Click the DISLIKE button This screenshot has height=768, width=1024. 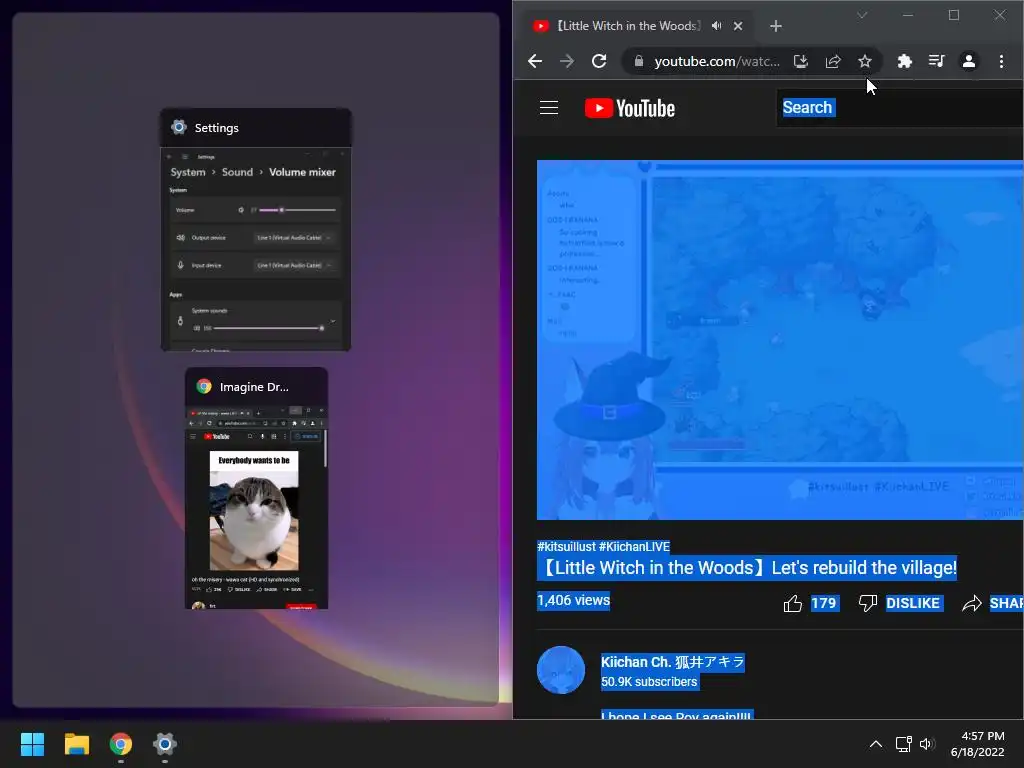(899, 603)
